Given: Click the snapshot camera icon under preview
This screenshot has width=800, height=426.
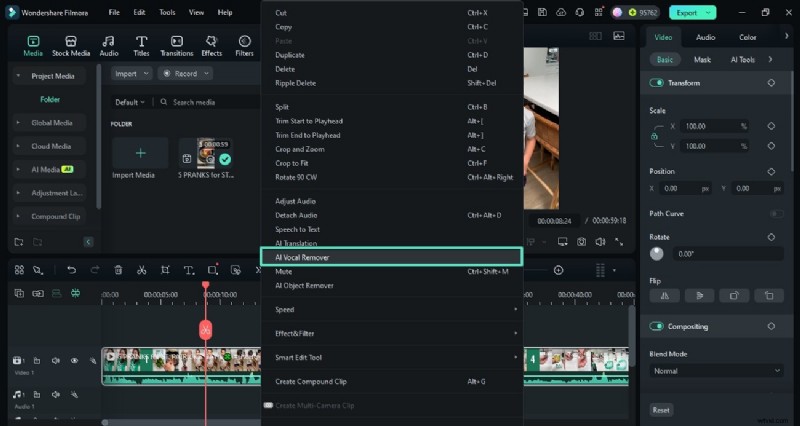Looking at the screenshot, I should [581, 242].
